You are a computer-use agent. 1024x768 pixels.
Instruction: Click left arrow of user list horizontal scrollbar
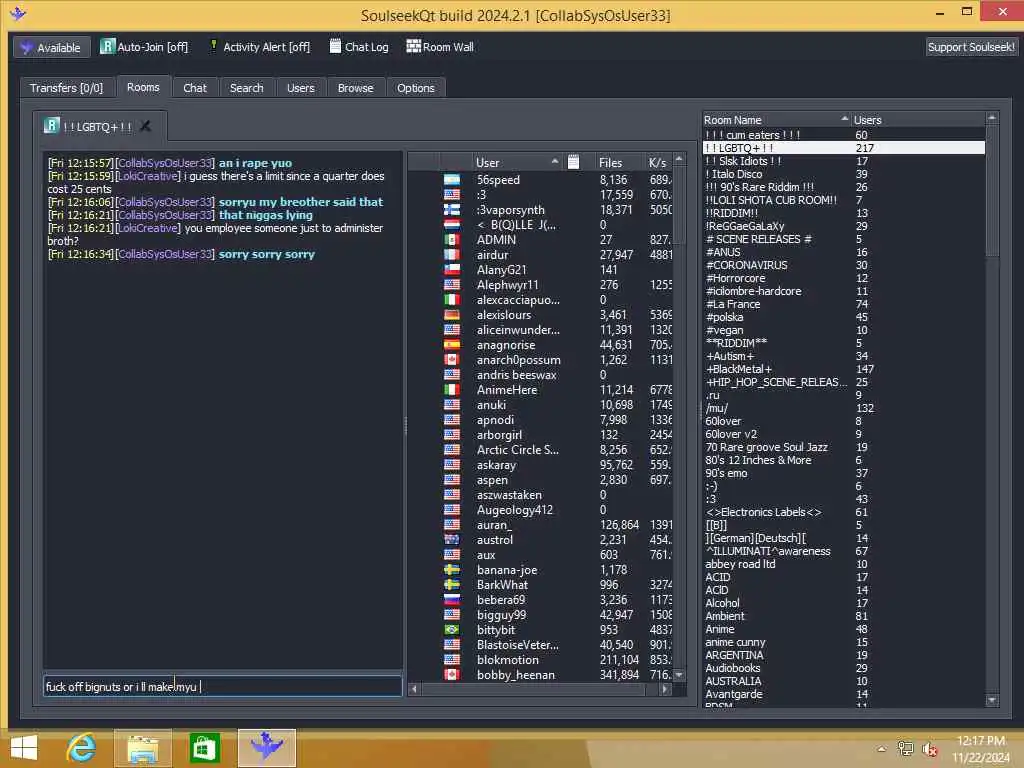click(414, 688)
